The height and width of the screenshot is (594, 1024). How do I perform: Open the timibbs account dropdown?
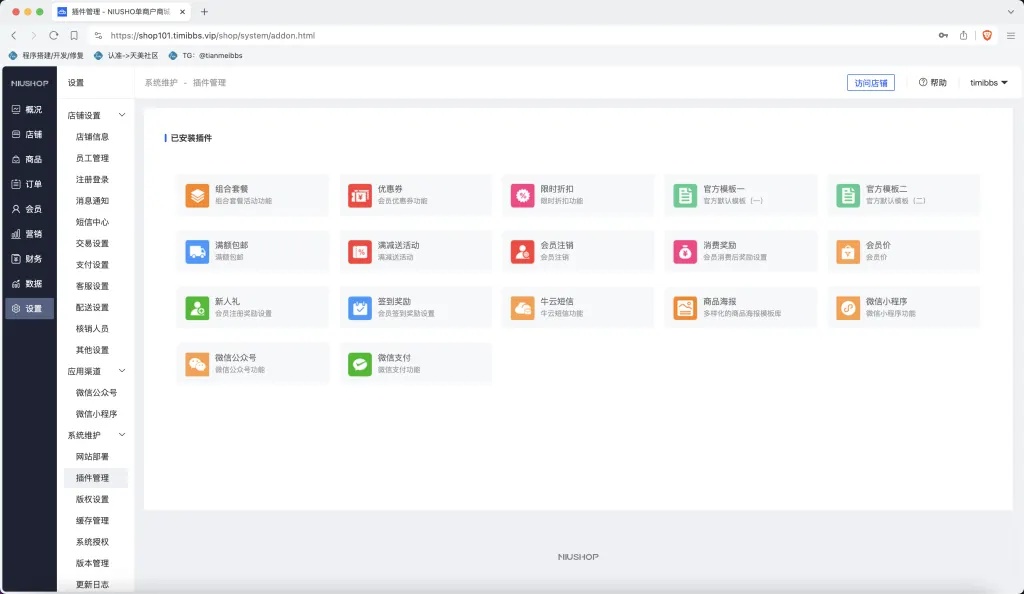click(988, 83)
